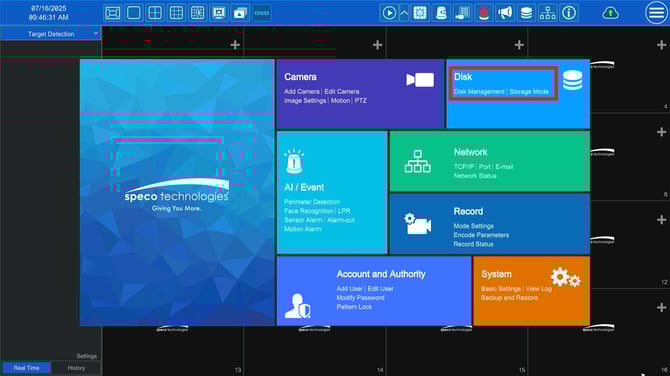Select the four-camera grid layout
The image size is (670, 376).
click(x=155, y=13)
